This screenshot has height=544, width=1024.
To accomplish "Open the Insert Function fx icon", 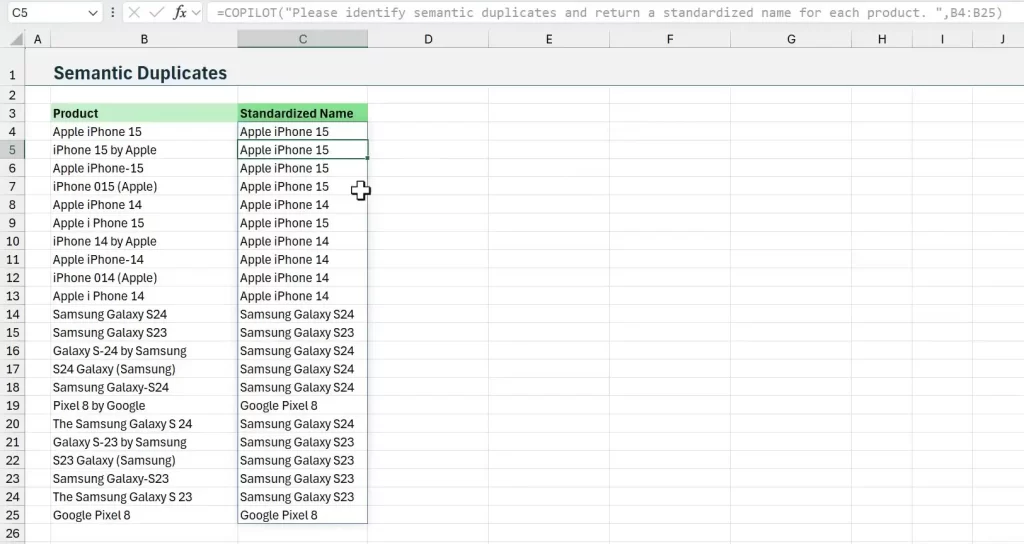I will coord(180,13).
